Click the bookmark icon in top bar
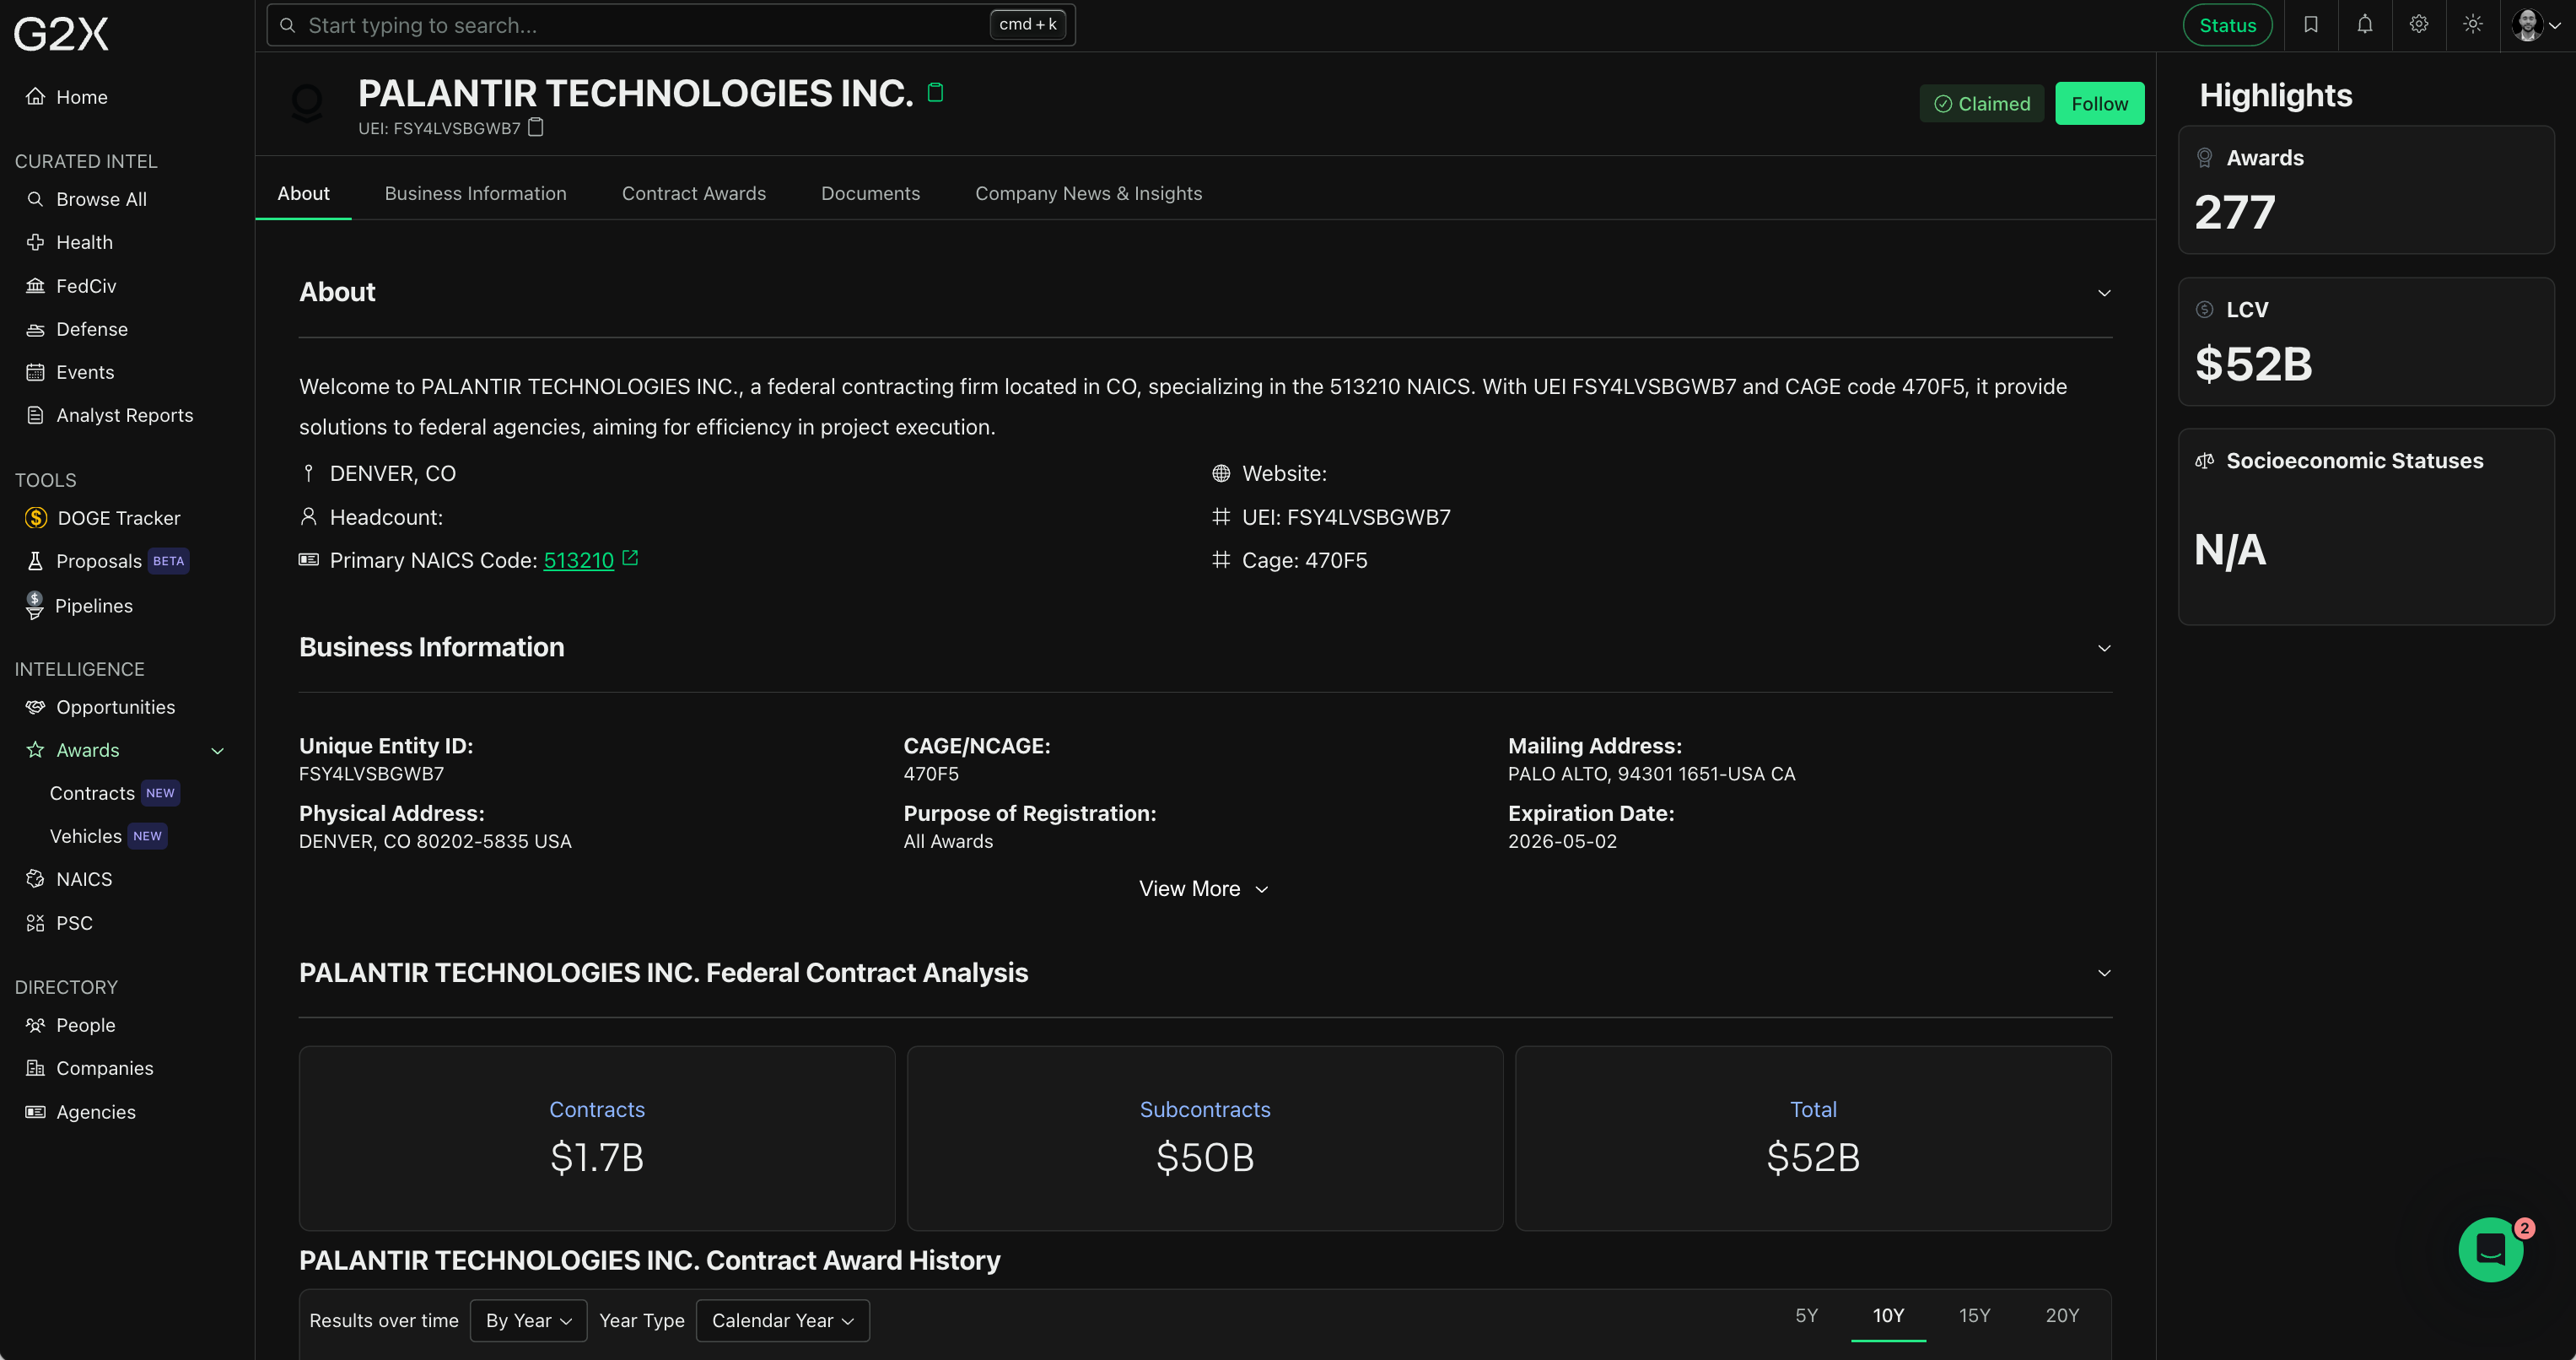Screen dimensions: 2576x1360 [2311, 25]
